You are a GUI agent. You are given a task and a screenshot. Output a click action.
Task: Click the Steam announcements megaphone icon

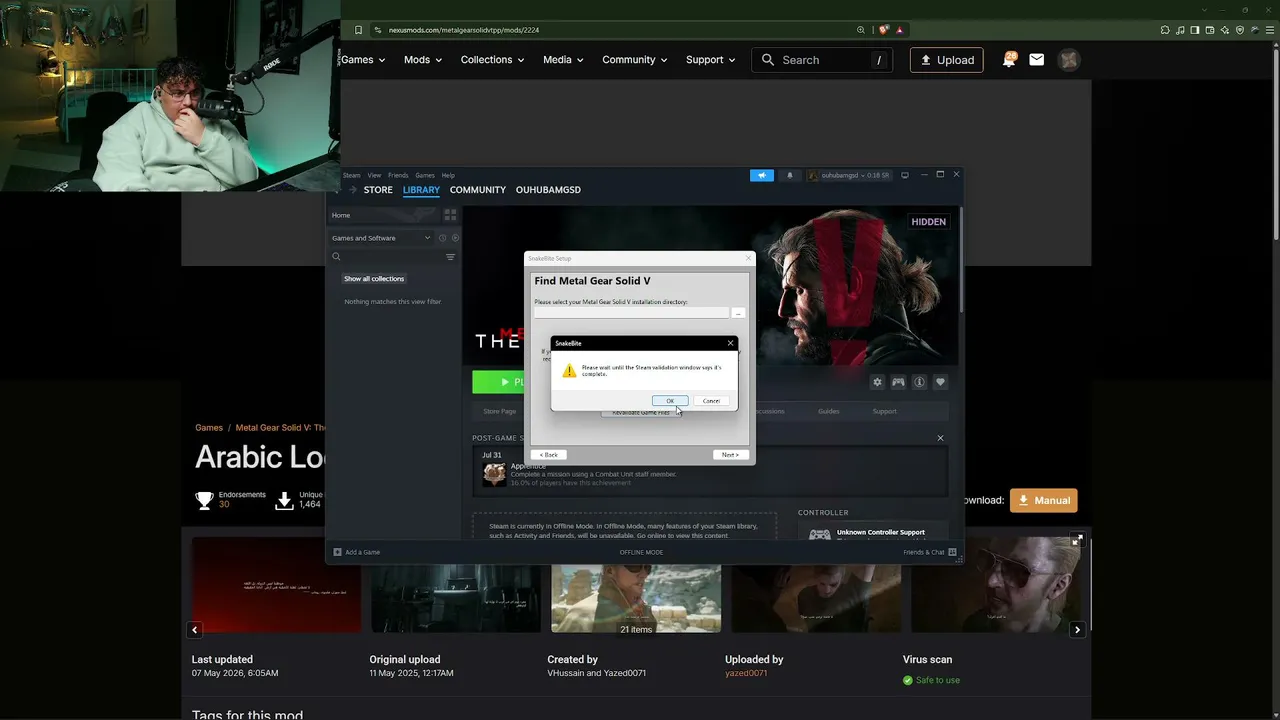click(762, 175)
